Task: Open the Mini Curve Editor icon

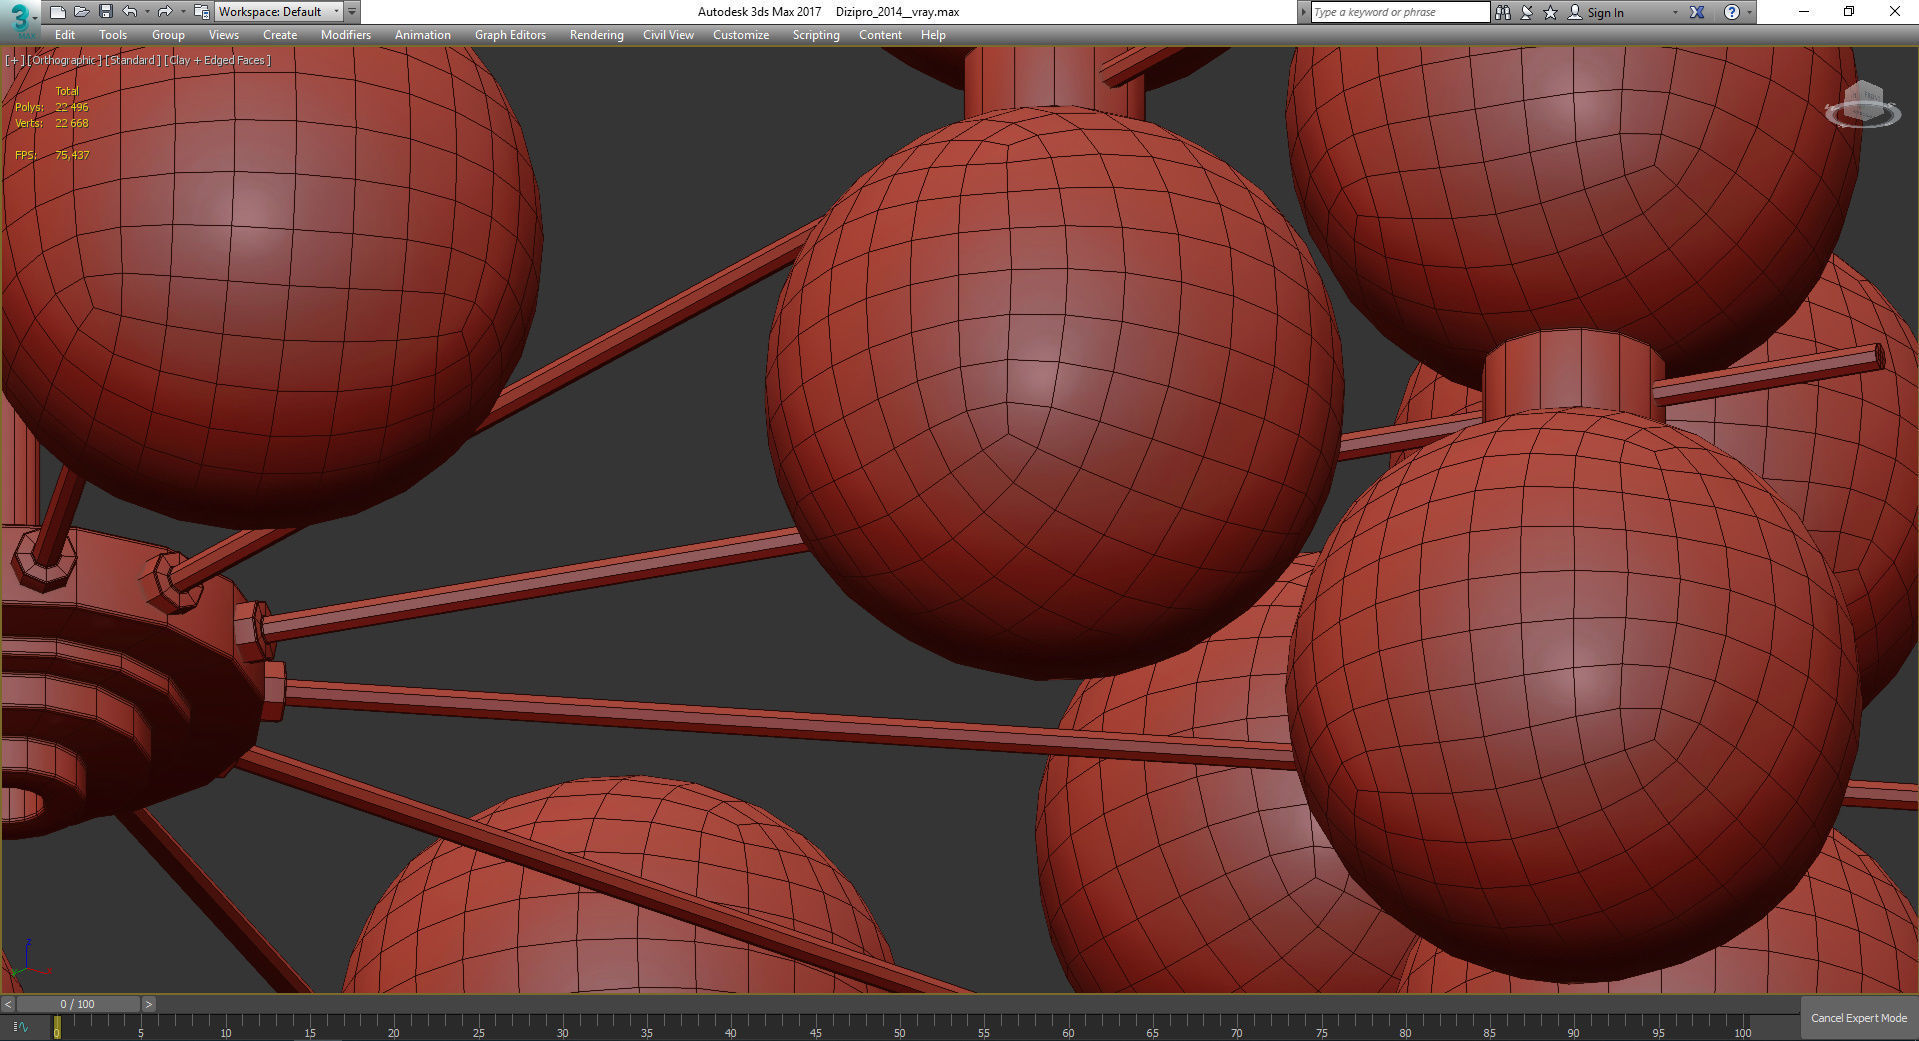Action: [x=19, y=1027]
